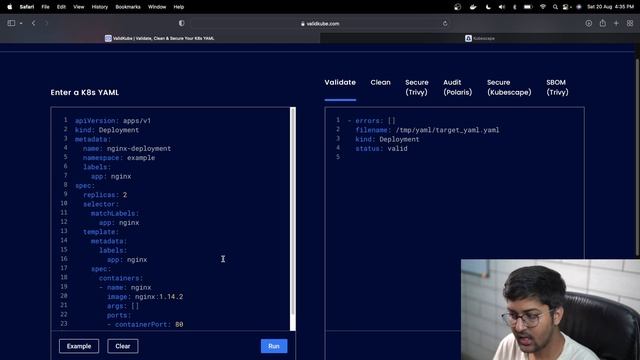Select the Clean tab
Screen dimensions: 640x360
click(380, 82)
